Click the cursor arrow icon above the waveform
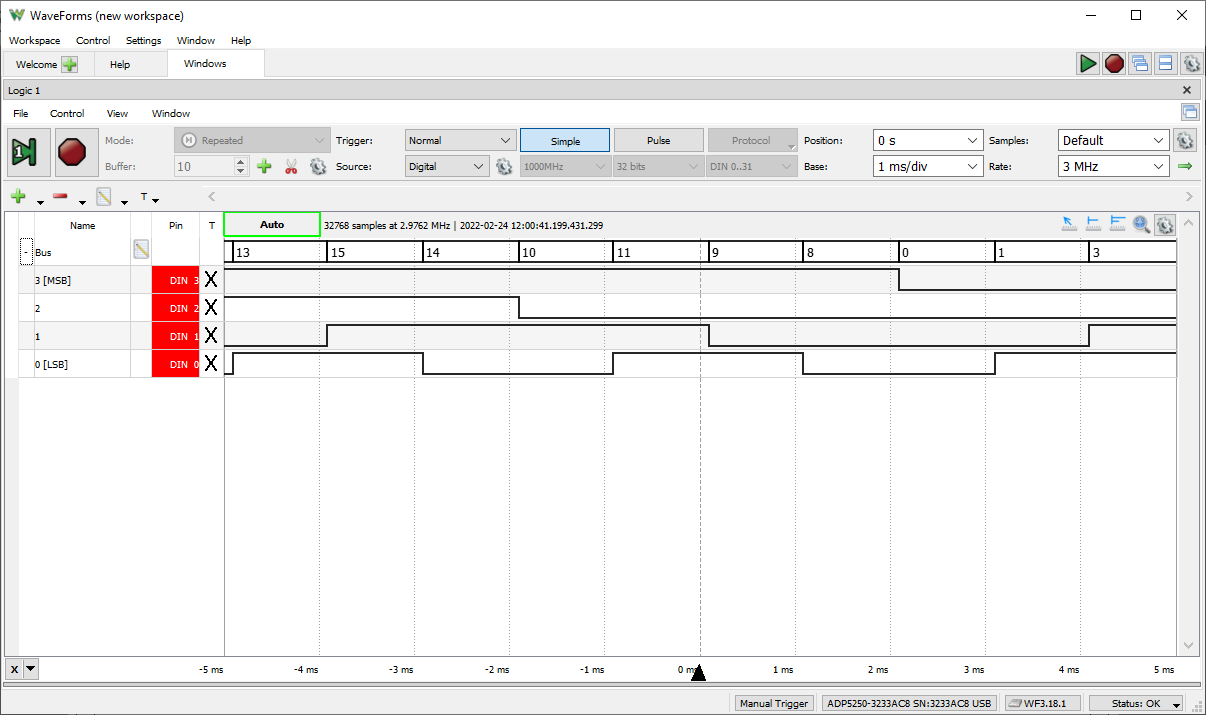The height and width of the screenshot is (715, 1206). coord(1069,225)
